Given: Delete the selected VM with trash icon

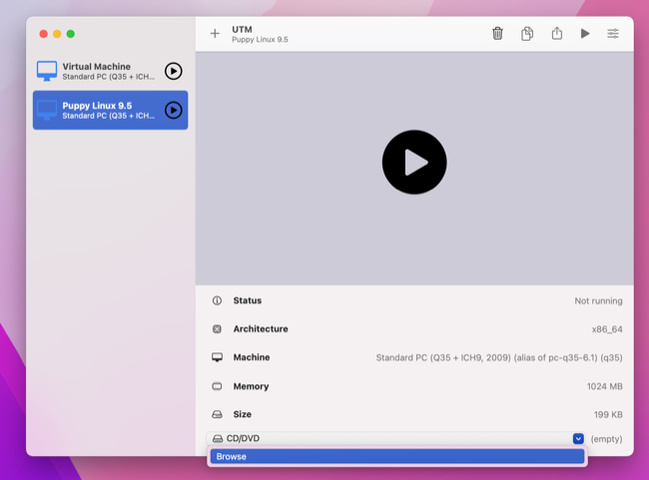Looking at the screenshot, I should 498,34.
